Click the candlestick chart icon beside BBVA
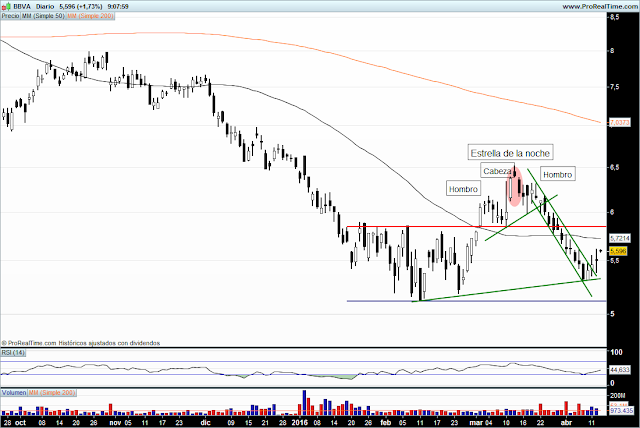Viewport: 640px width, 428px height. pyautogui.click(x=6, y=7)
